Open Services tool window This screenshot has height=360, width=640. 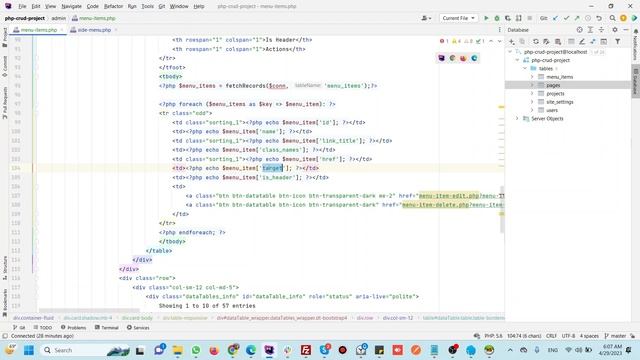point(138,327)
